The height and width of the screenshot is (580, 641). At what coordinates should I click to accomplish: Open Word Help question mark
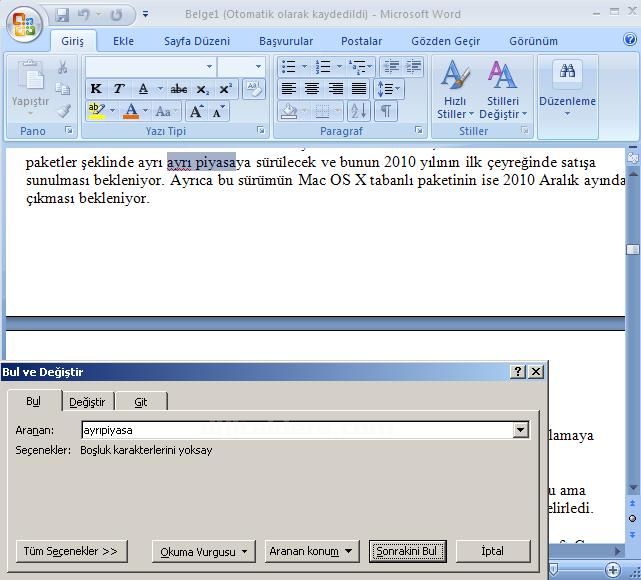(x=630, y=39)
